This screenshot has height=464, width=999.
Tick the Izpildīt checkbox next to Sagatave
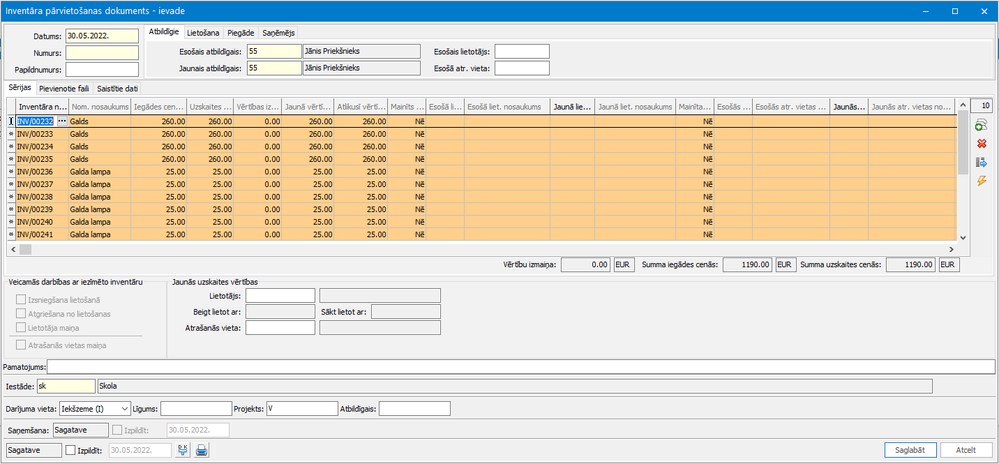(x=70, y=451)
